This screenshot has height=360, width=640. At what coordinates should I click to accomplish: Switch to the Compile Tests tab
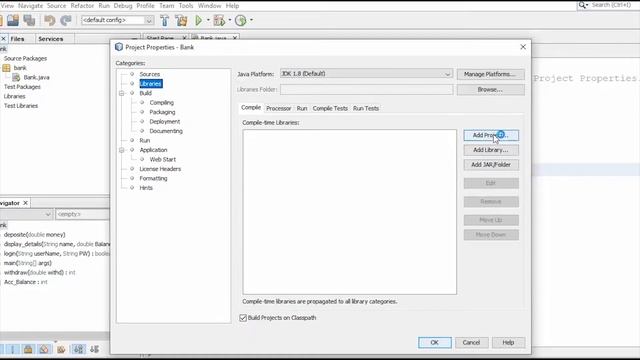click(x=330, y=108)
